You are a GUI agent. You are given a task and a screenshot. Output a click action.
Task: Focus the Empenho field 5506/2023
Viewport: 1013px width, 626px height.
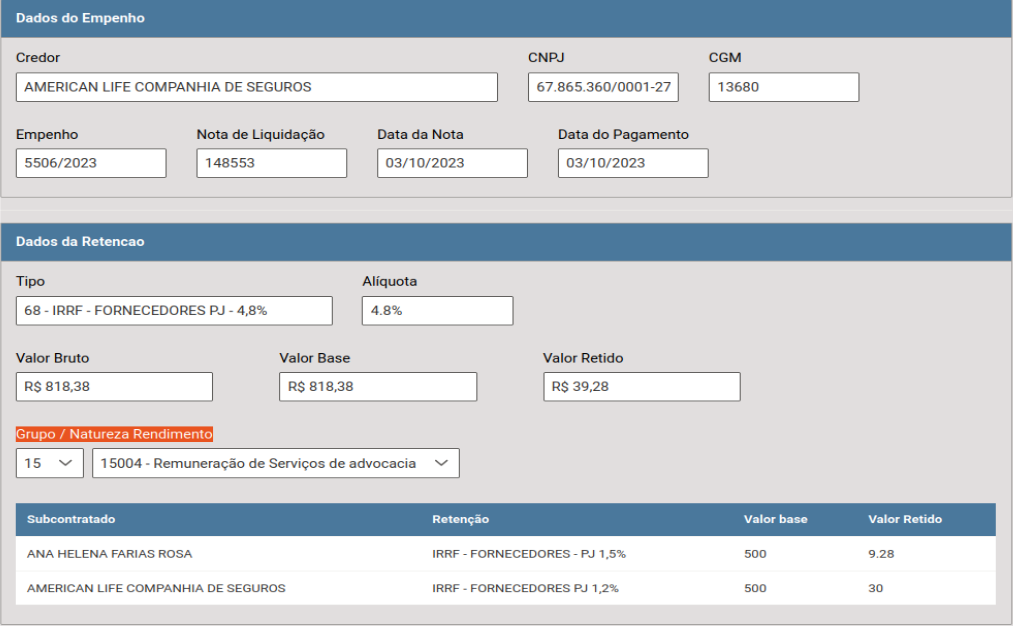pos(91,163)
